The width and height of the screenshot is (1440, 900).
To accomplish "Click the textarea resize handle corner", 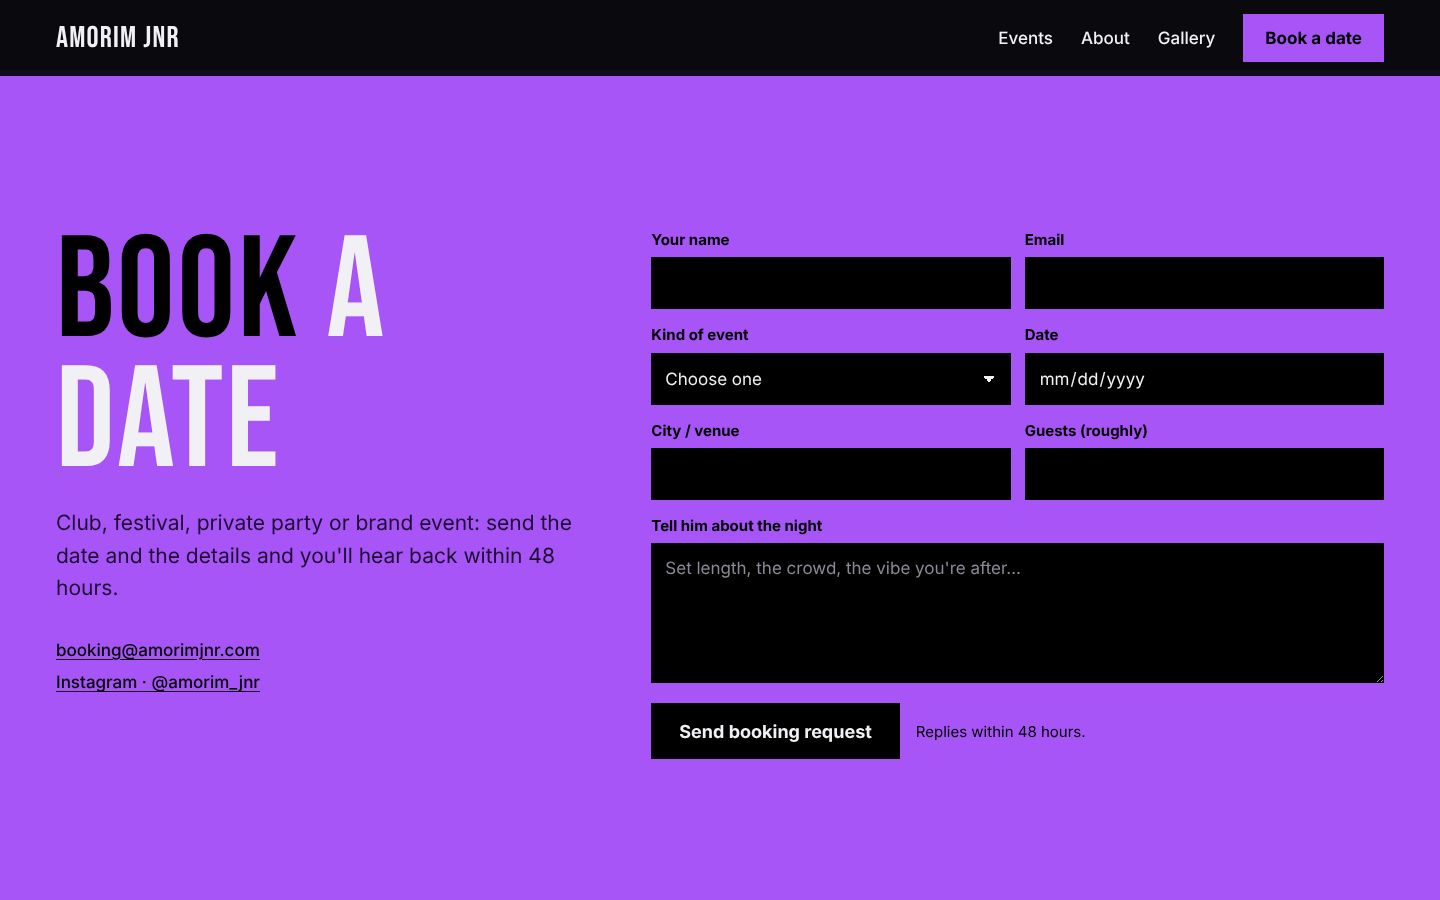I will click(1378, 677).
